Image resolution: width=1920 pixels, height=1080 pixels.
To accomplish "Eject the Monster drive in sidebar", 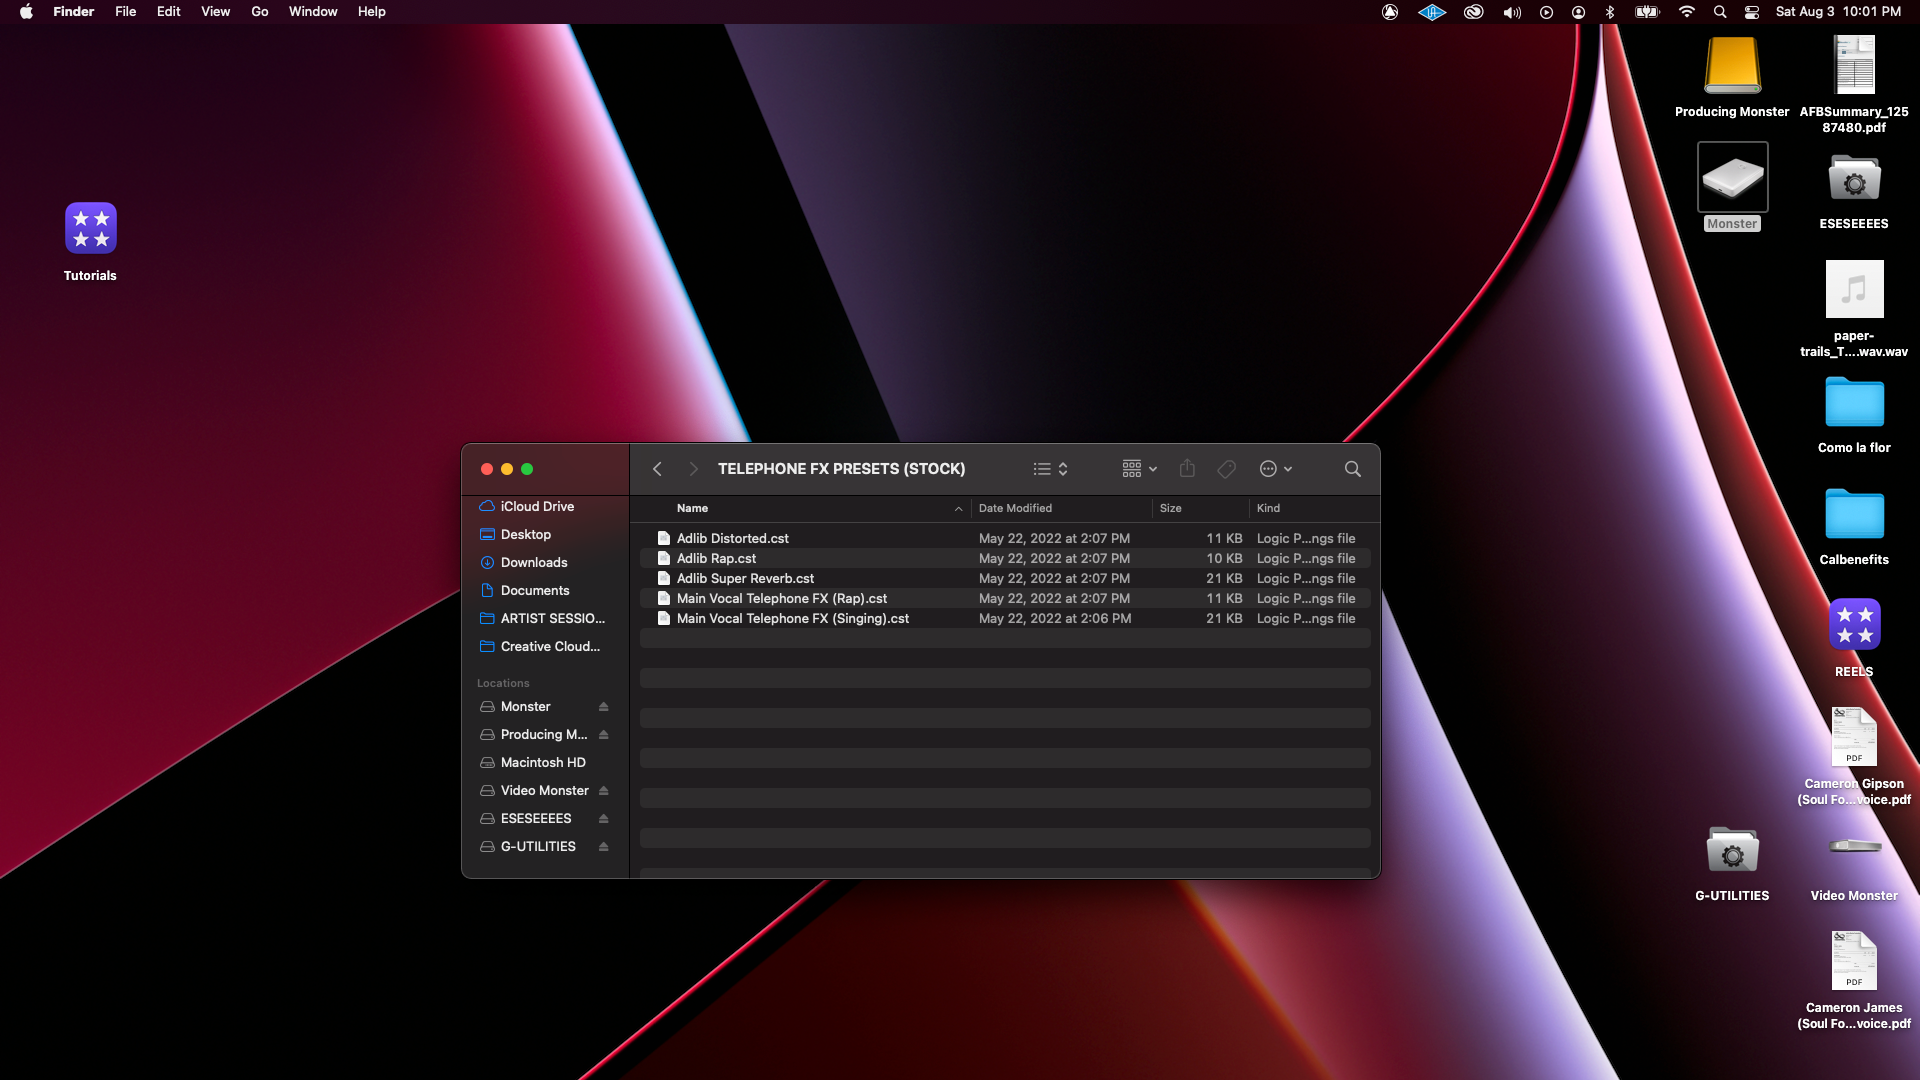I will click(604, 707).
